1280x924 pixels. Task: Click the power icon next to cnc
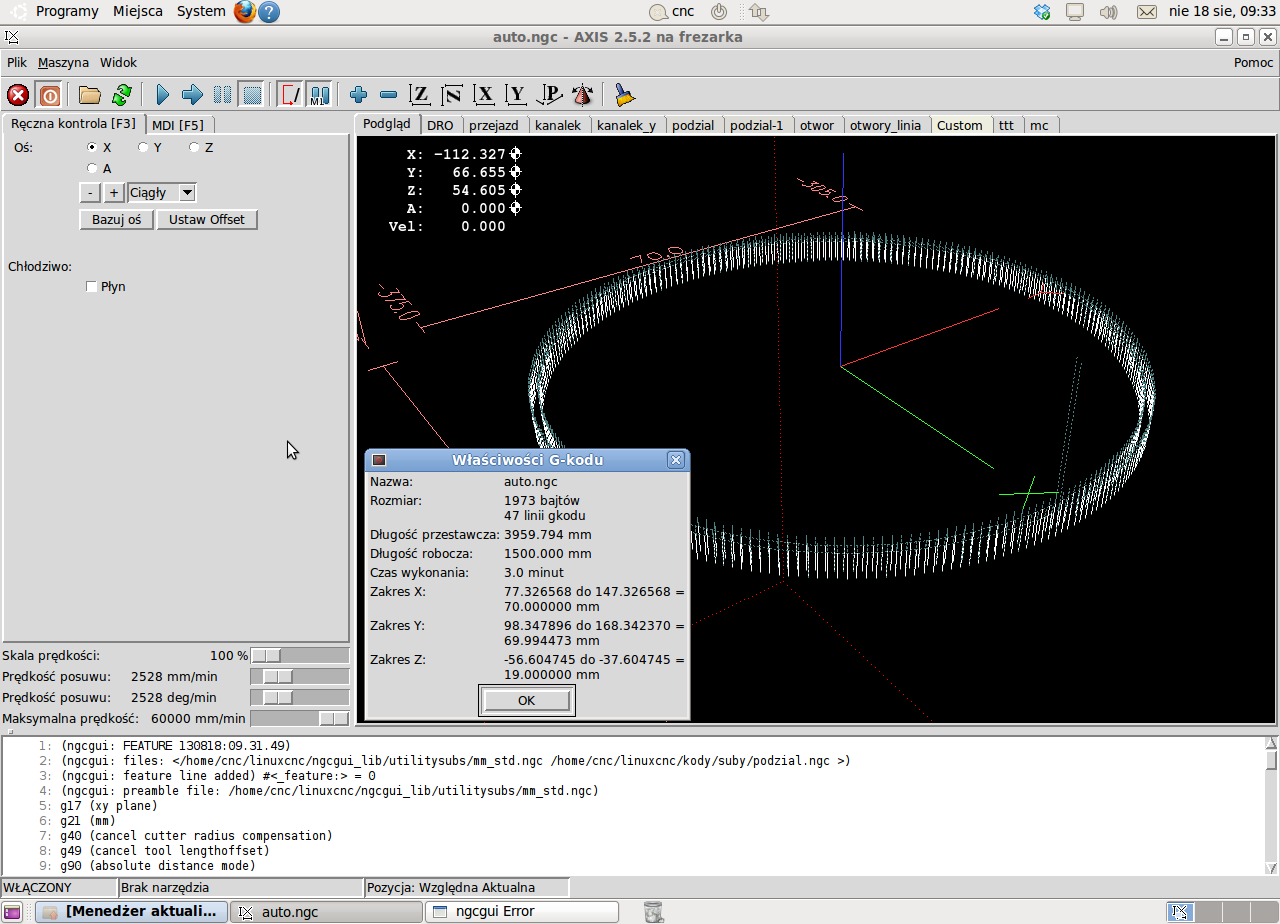pos(718,12)
